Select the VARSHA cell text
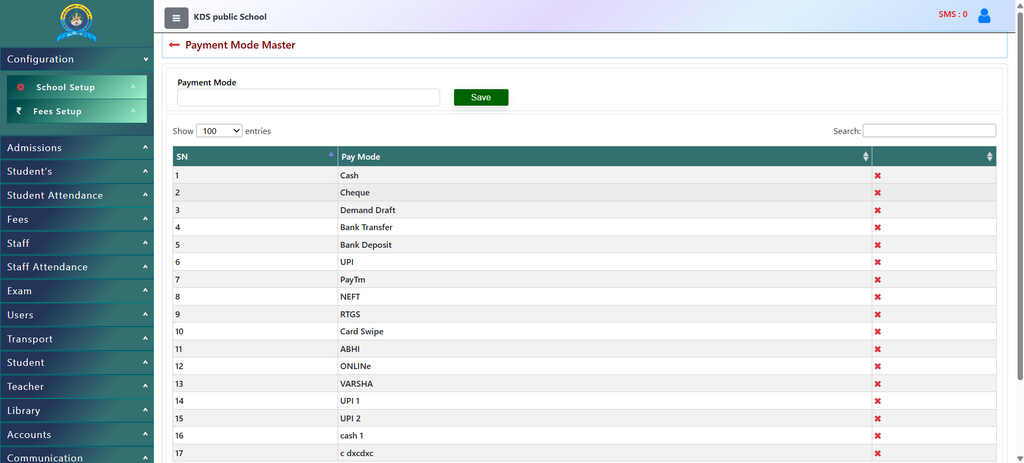This screenshot has width=1024, height=463. (x=357, y=383)
